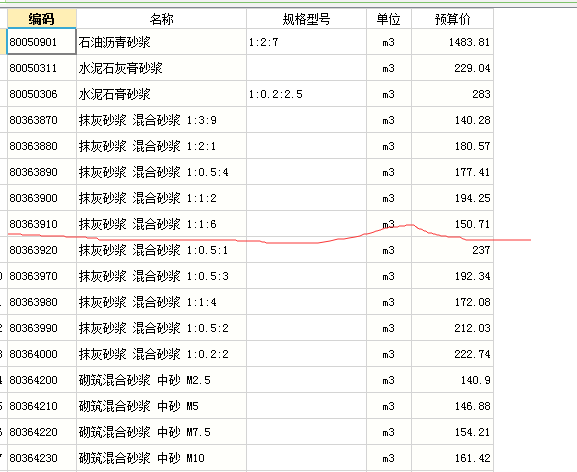Select 抹灰砂浆 混合砂浆 1:3:9 row
The height and width of the screenshot is (472, 577).
(x=250, y=120)
